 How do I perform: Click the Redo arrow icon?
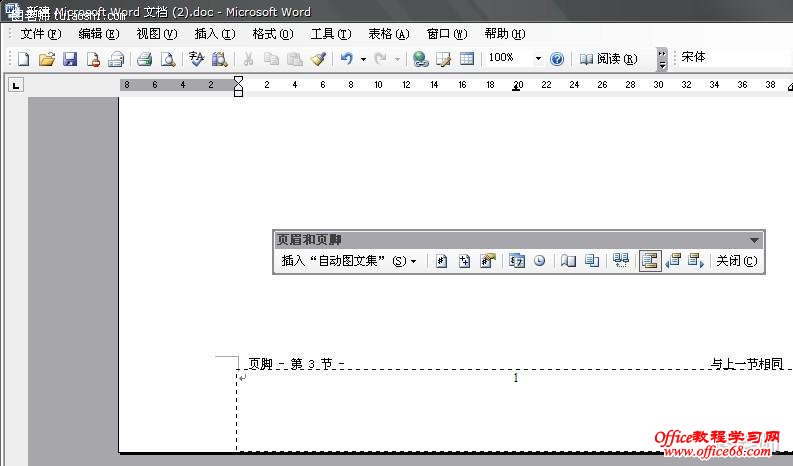click(x=380, y=59)
